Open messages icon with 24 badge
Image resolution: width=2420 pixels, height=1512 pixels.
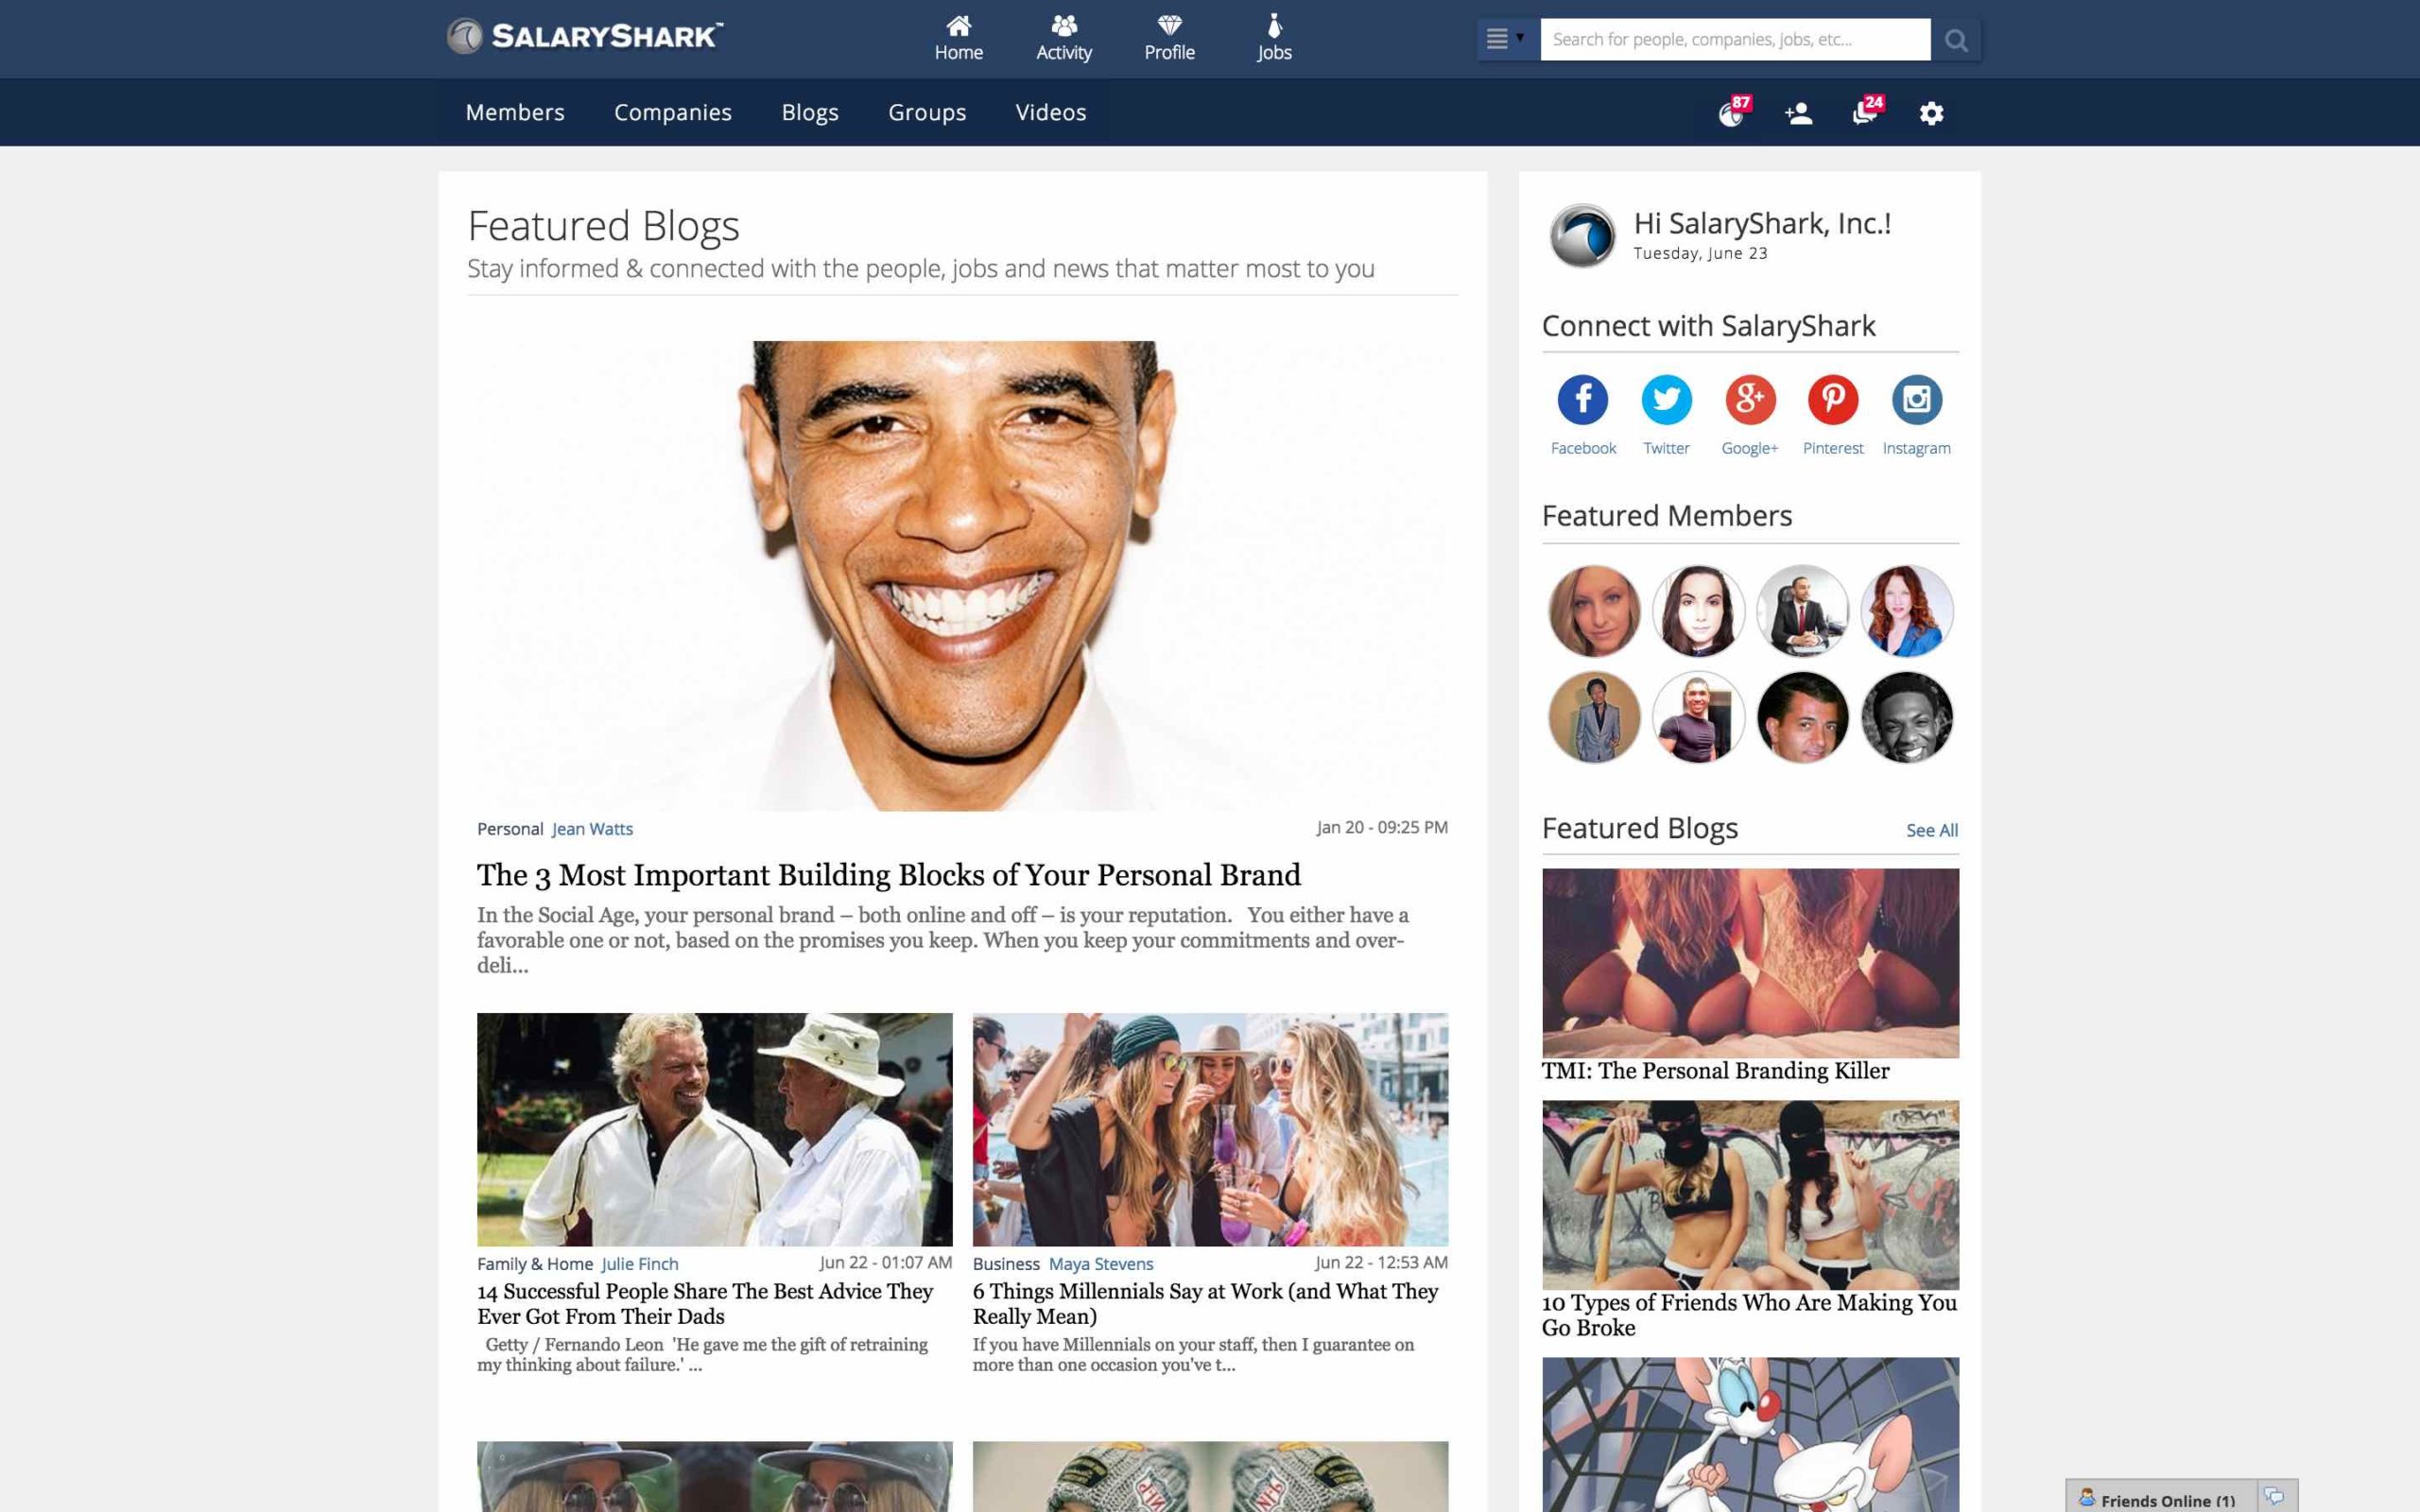tap(1864, 114)
